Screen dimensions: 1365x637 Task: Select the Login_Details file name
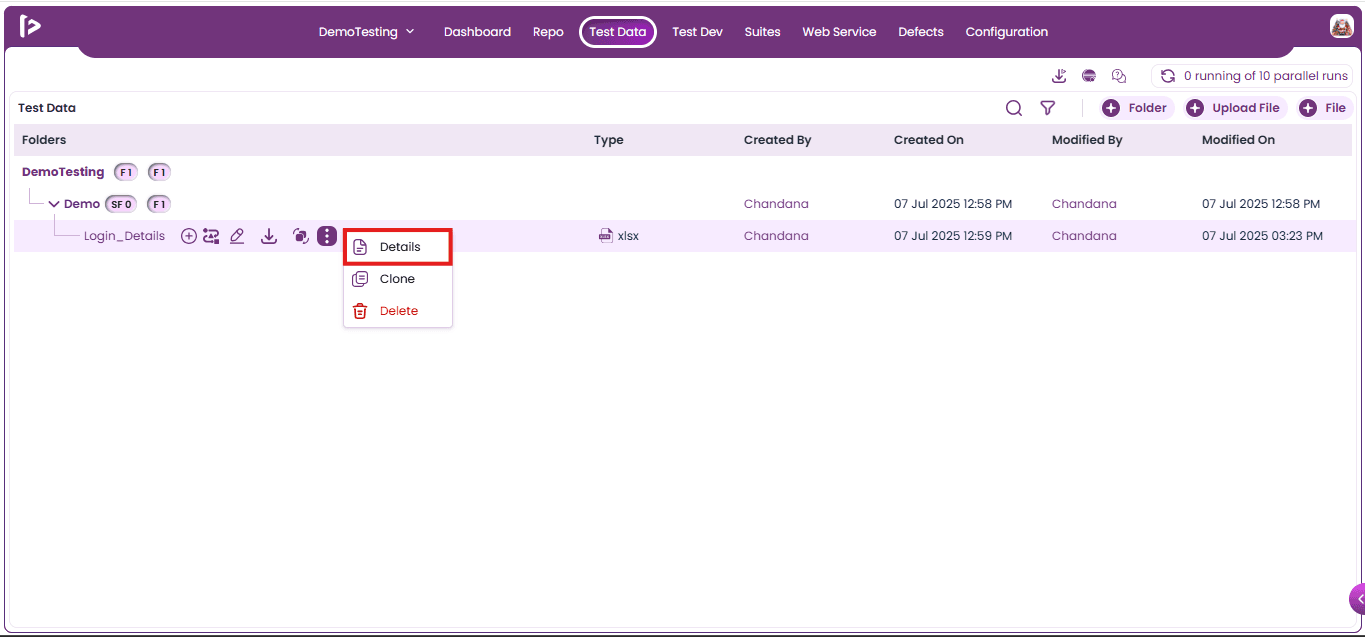(x=124, y=236)
